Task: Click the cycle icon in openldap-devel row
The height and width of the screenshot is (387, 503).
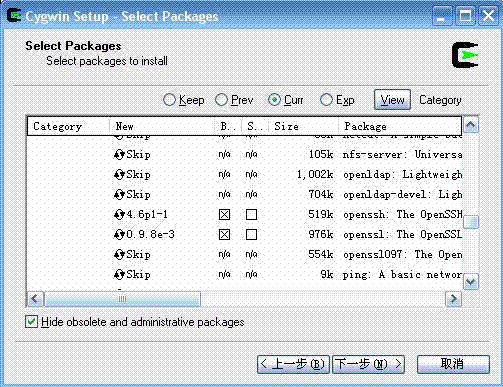Action: (119, 195)
